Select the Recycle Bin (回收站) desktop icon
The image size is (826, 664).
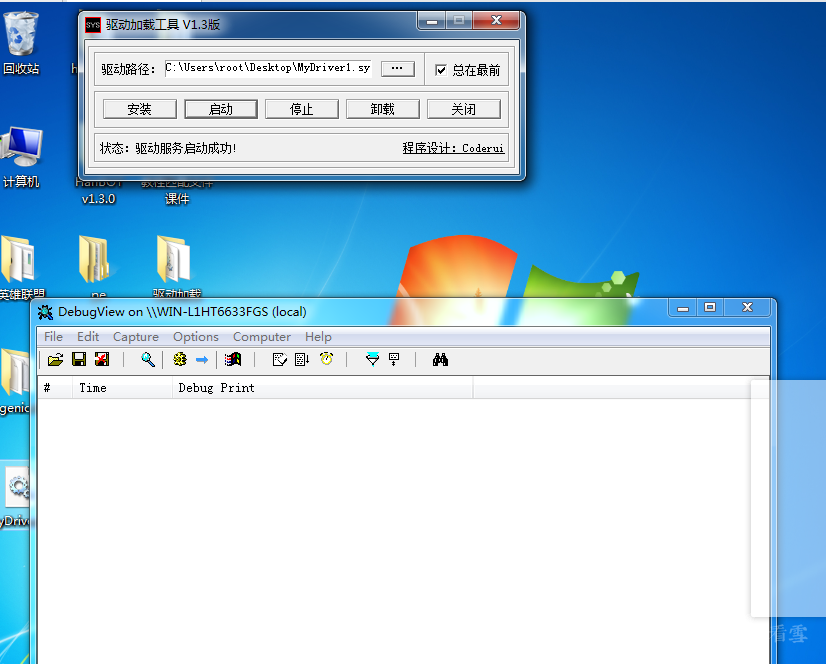(x=21, y=43)
